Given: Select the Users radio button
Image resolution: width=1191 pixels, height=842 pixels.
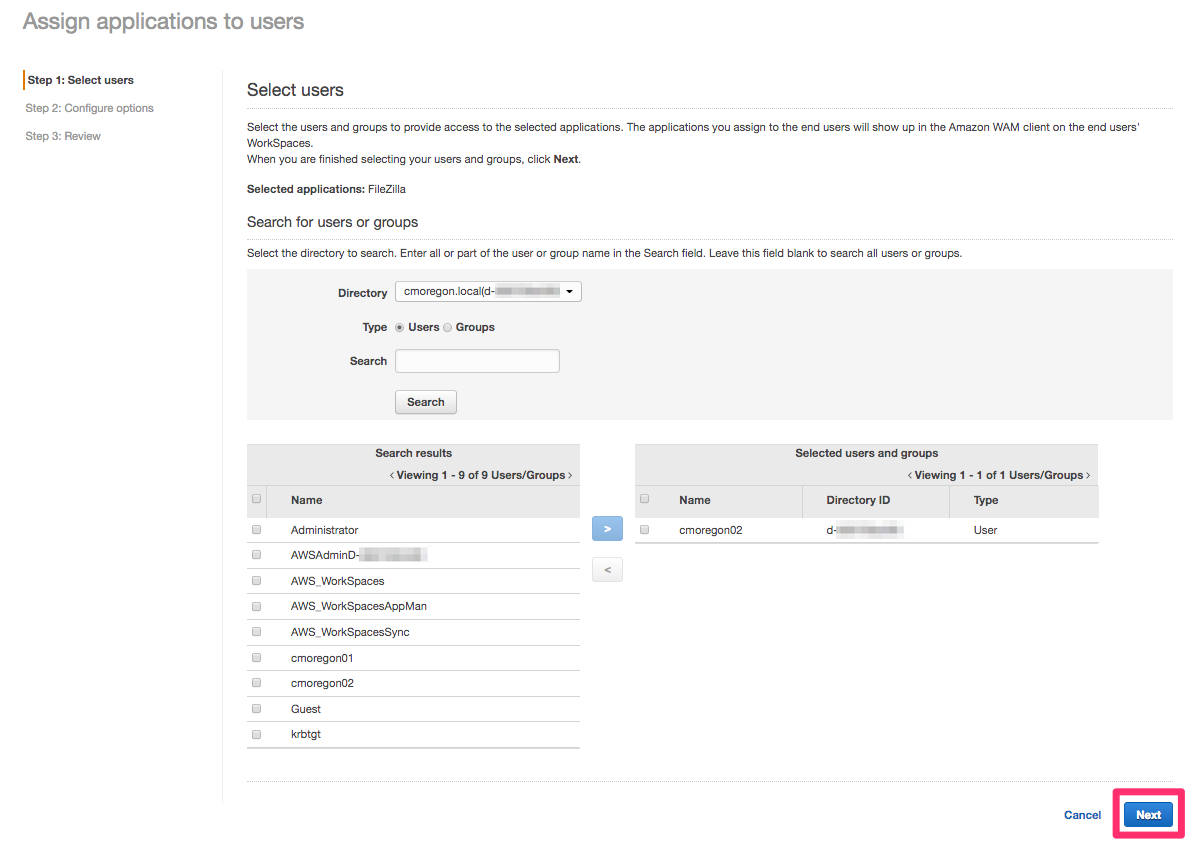Looking at the screenshot, I should (x=398, y=327).
